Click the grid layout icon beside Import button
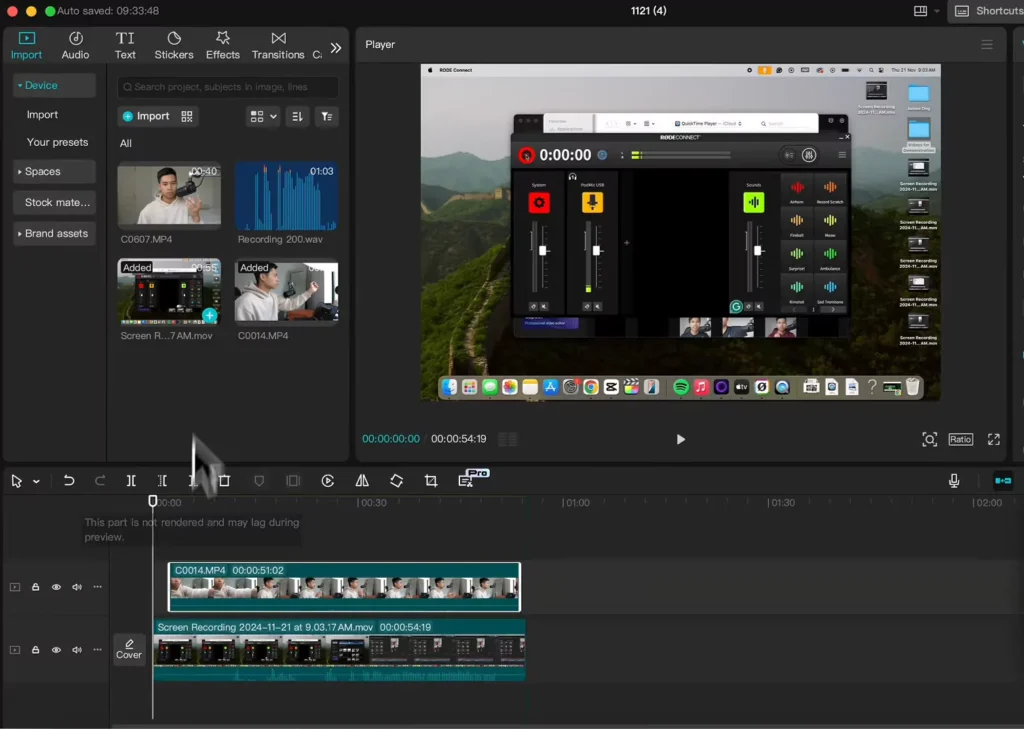This screenshot has height=729, width=1024. 187,116
